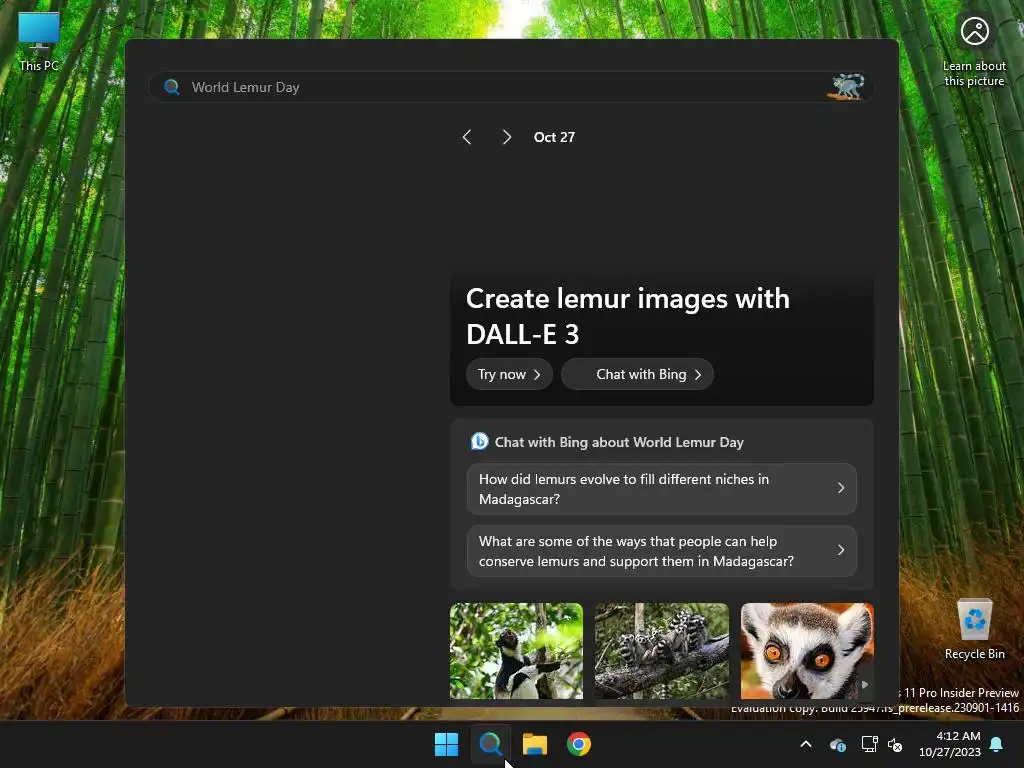Open the lemurs on a branch thumbnail
The image size is (1024, 768).
coord(662,651)
